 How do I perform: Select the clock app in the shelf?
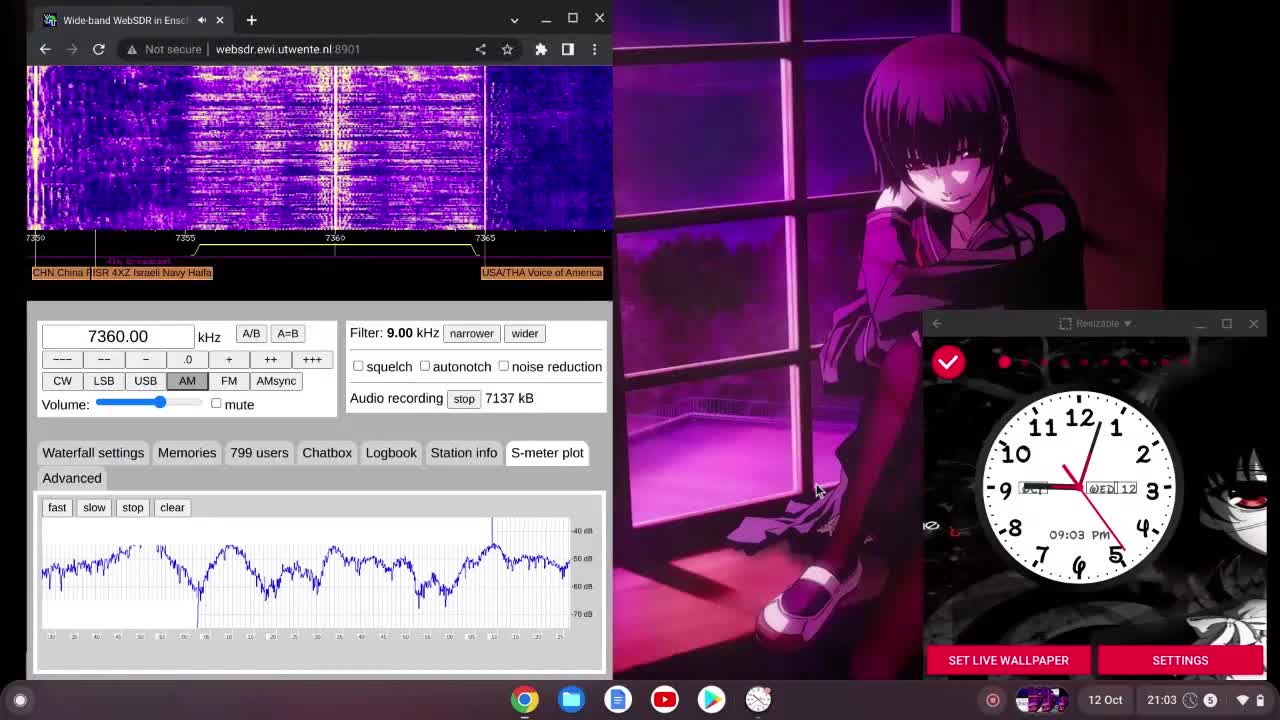[758, 700]
